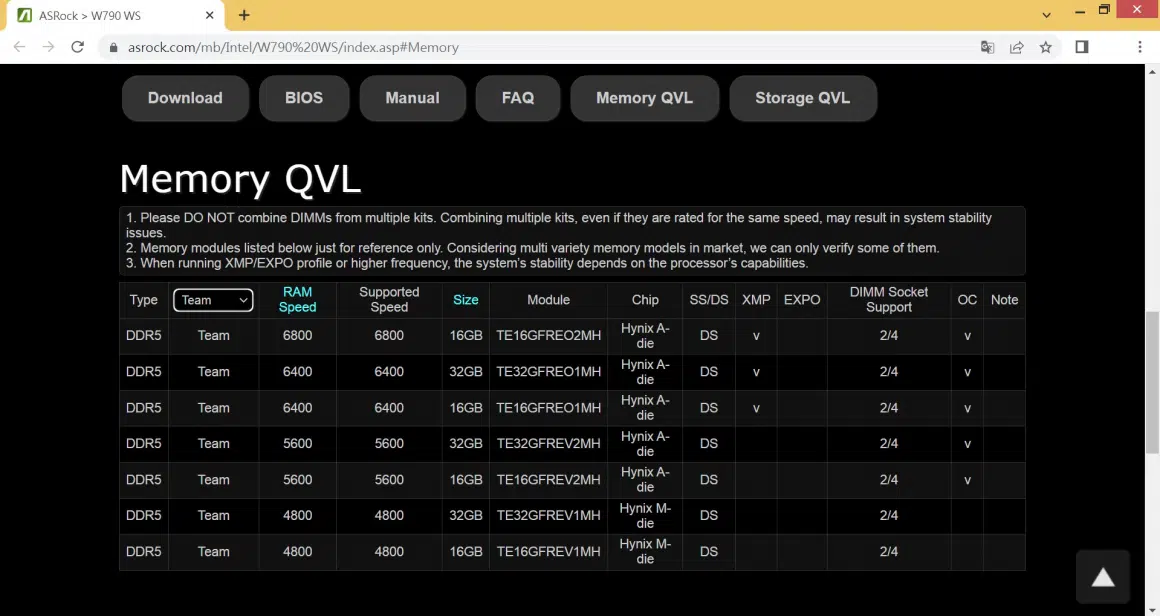The width and height of the screenshot is (1160, 616).
Task: Click the Supported Speed column header
Action: pyautogui.click(x=389, y=299)
